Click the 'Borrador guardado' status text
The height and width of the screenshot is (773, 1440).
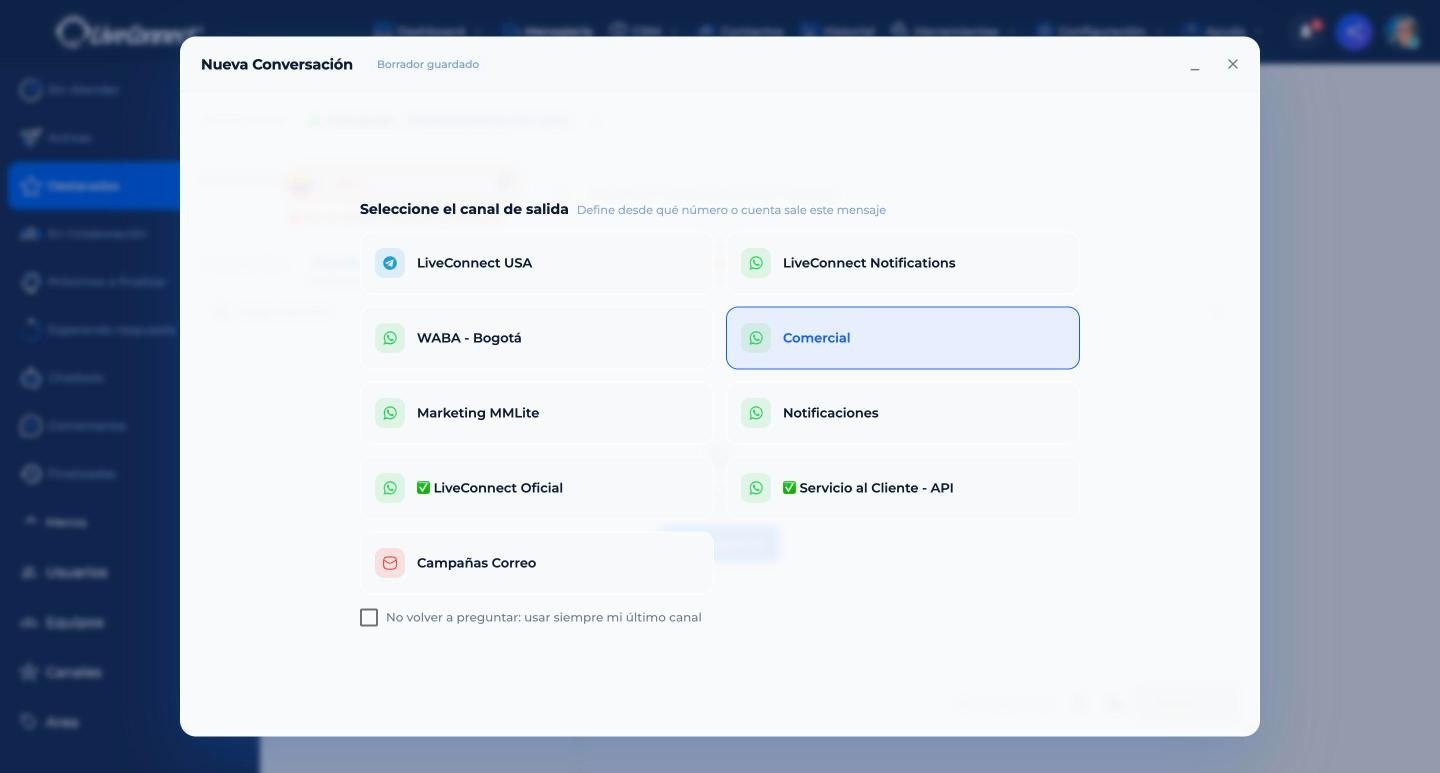[428, 64]
